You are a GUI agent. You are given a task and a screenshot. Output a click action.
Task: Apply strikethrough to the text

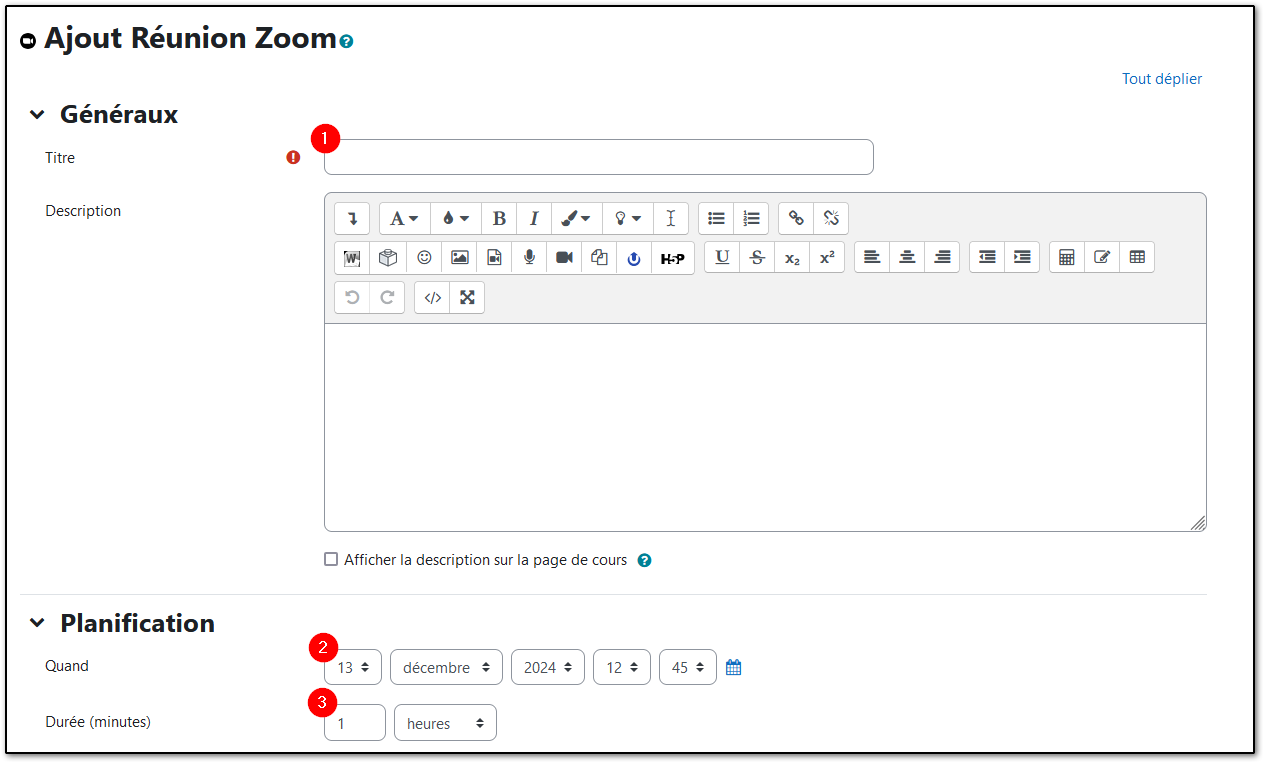[x=757, y=257]
